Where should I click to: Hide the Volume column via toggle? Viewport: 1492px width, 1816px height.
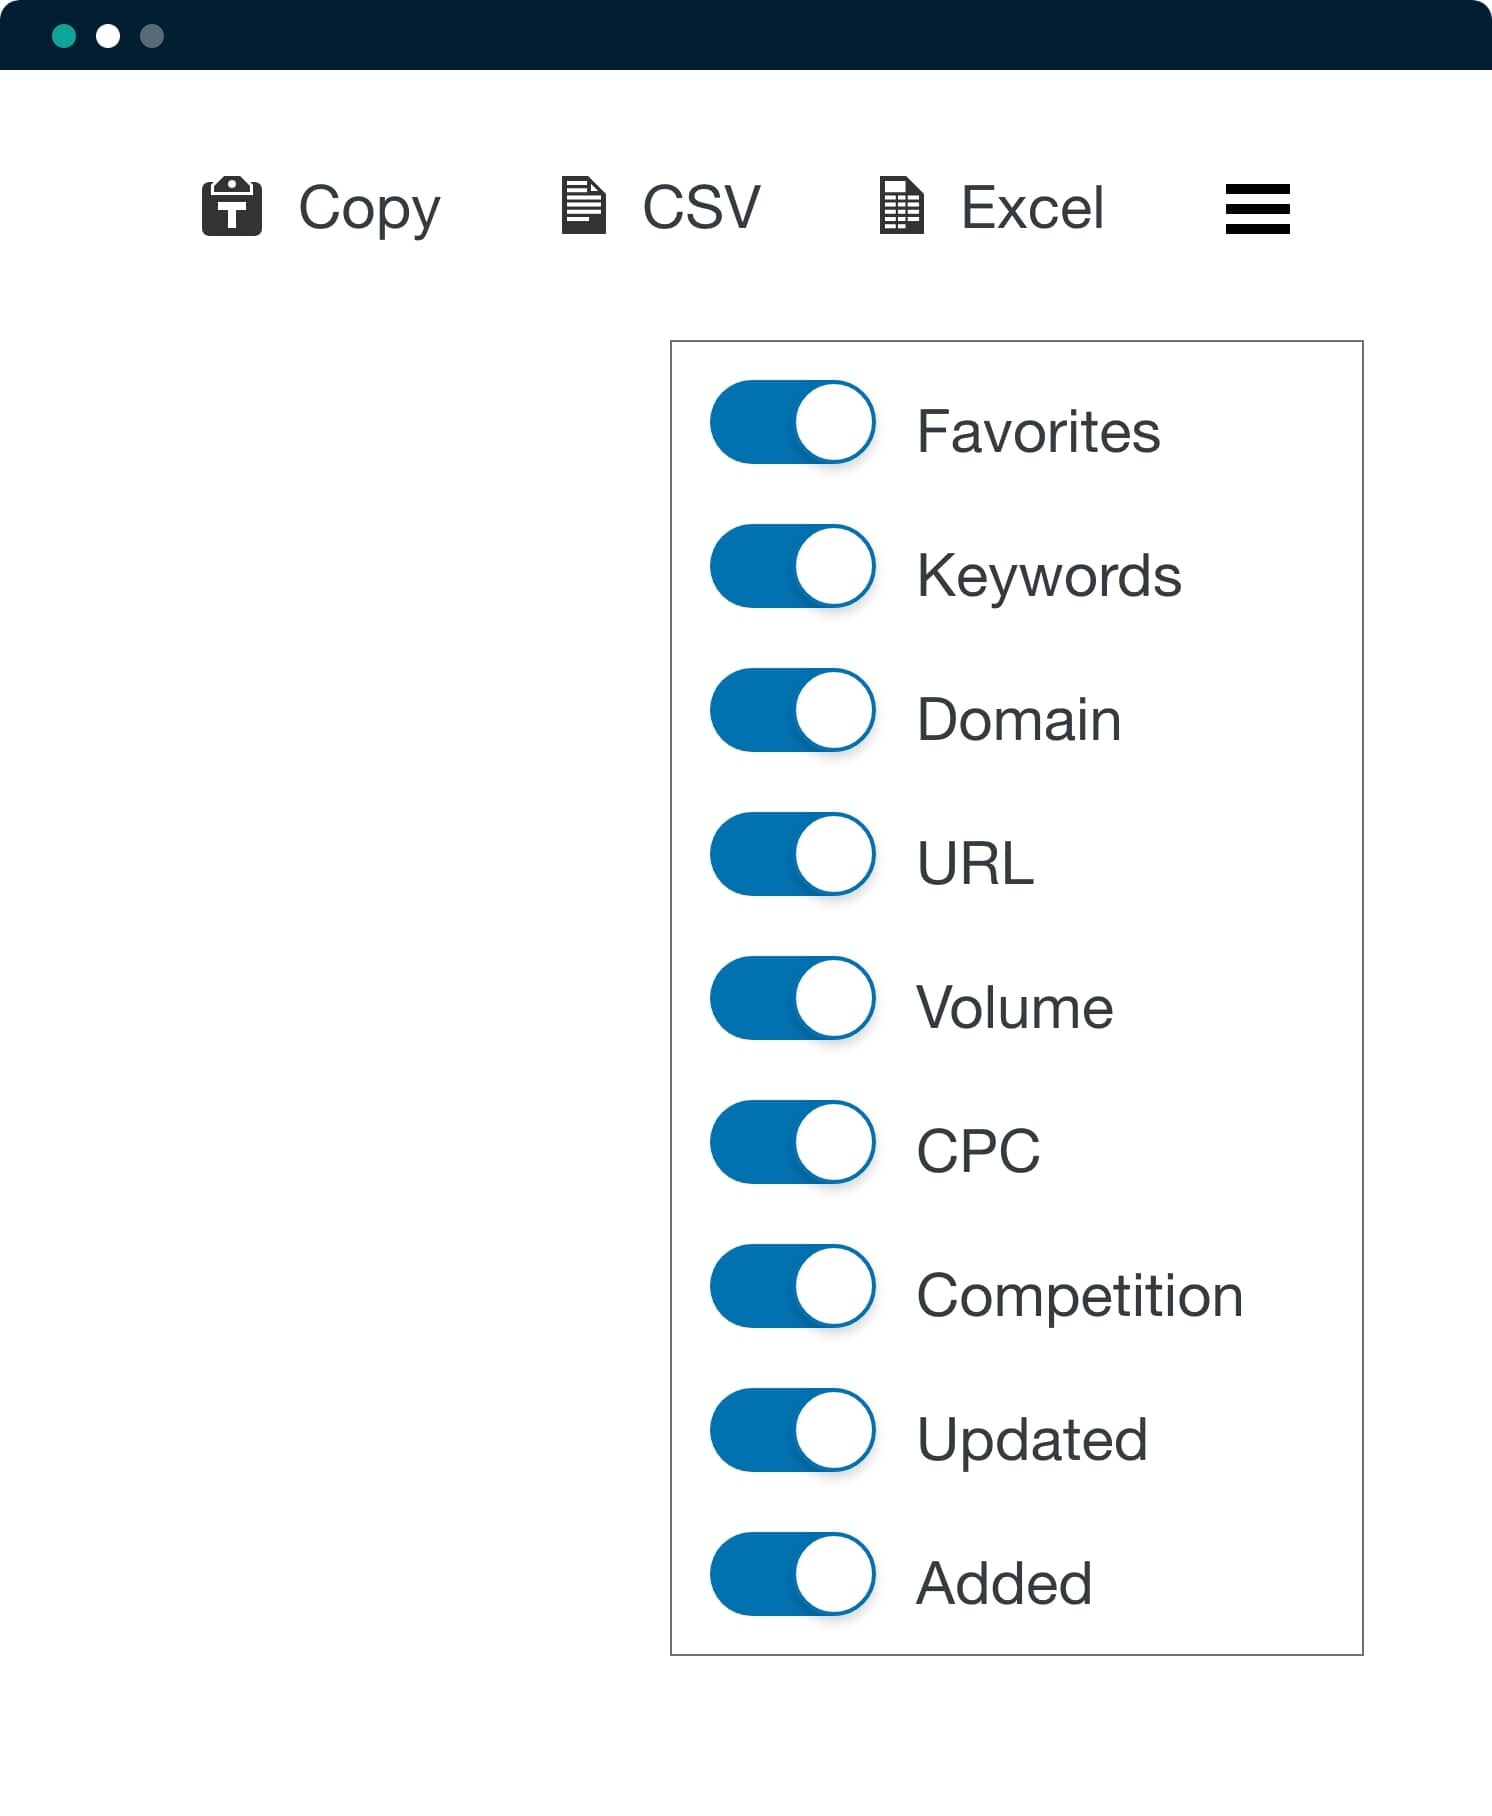pyautogui.click(x=793, y=998)
